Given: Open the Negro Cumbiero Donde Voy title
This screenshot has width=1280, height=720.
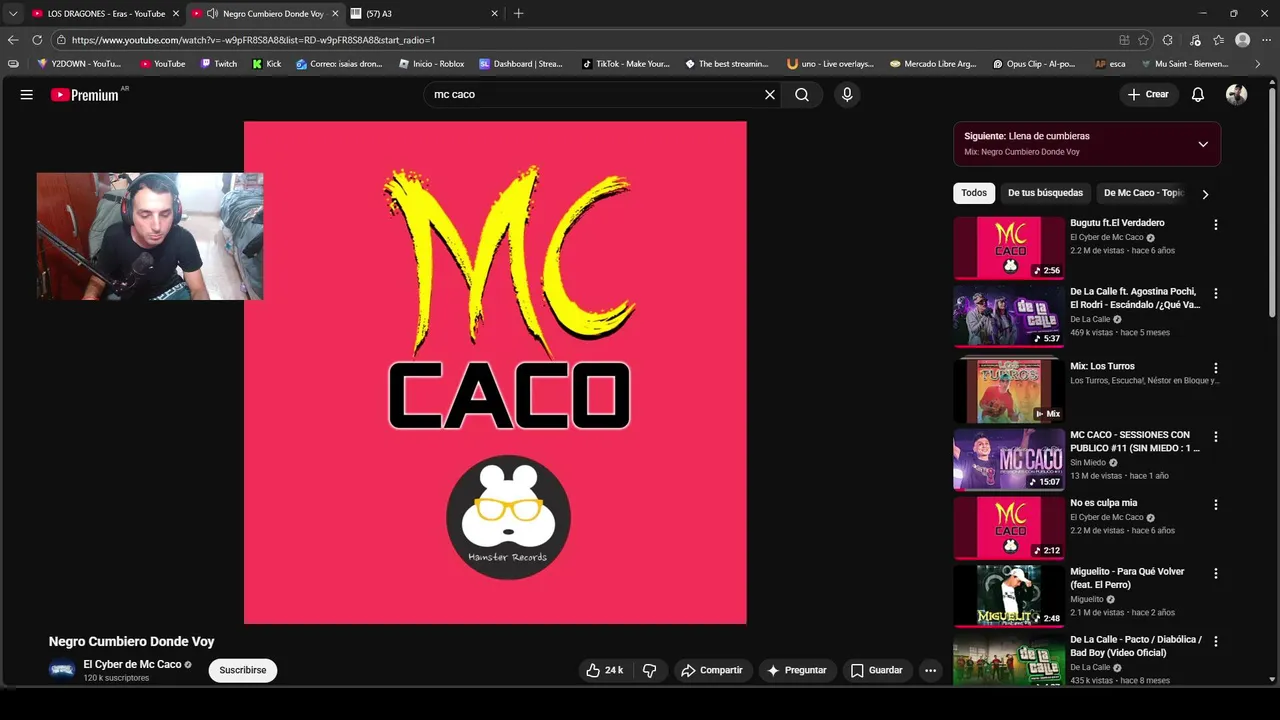Looking at the screenshot, I should coord(132,642).
